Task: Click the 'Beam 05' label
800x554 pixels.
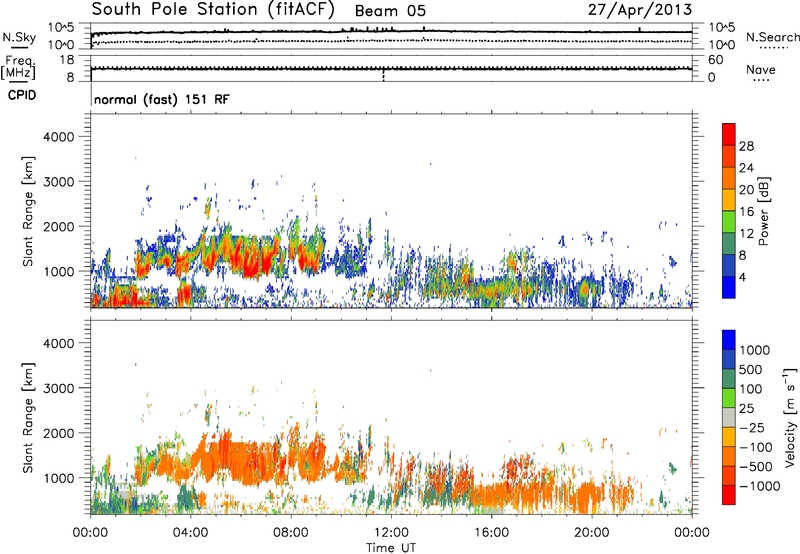Action: 390,11
